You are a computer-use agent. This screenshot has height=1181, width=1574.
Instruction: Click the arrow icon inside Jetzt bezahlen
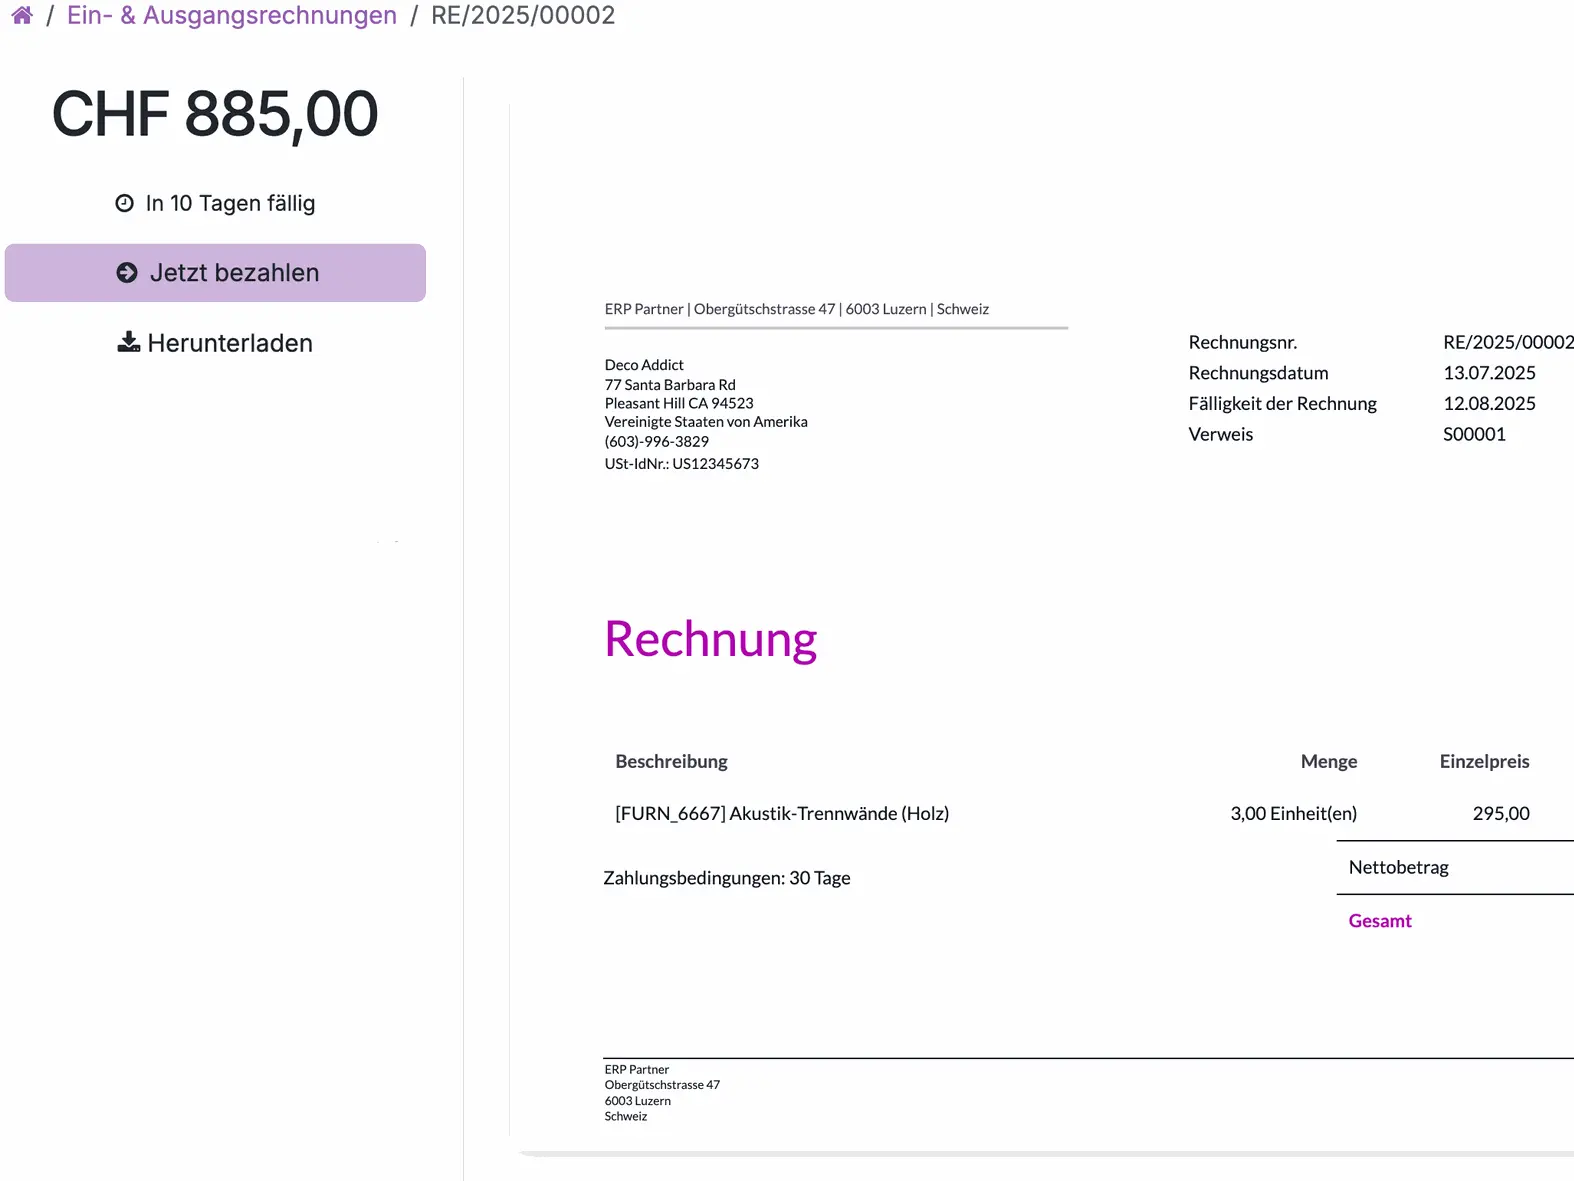[x=126, y=271]
